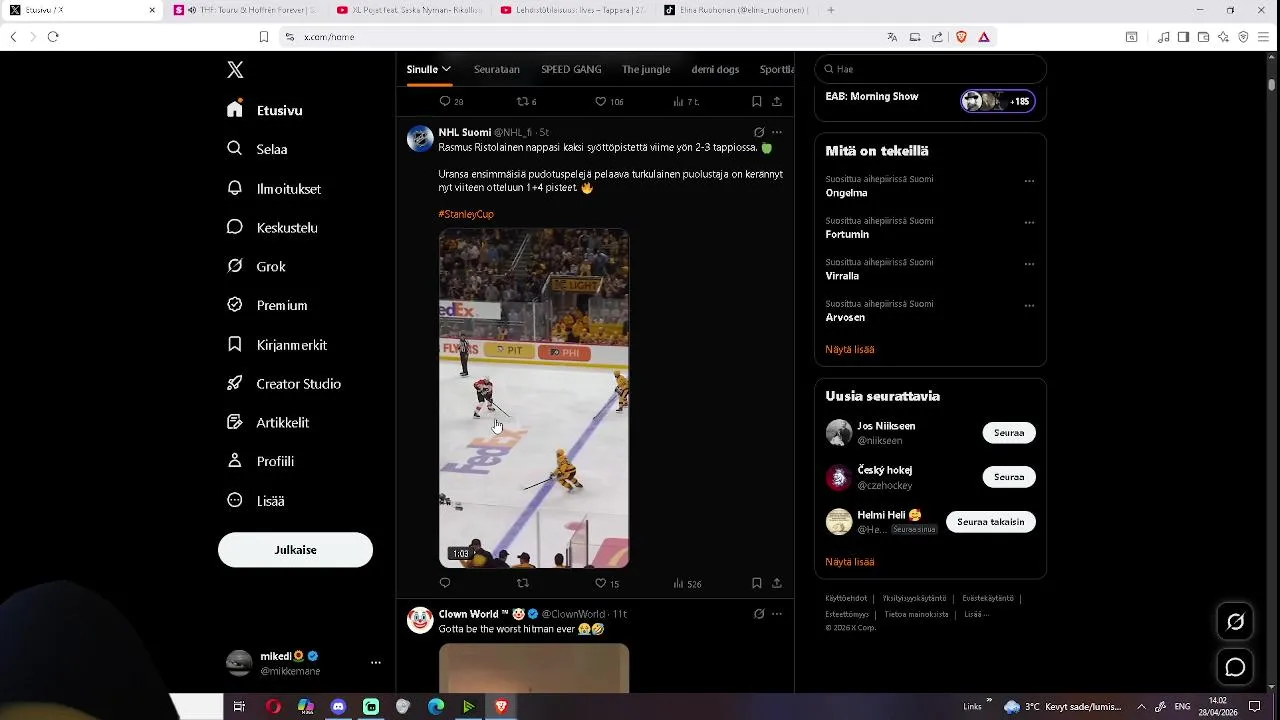
Task: Open EAB: Morning Show space listeners +185
Action: 998,101
